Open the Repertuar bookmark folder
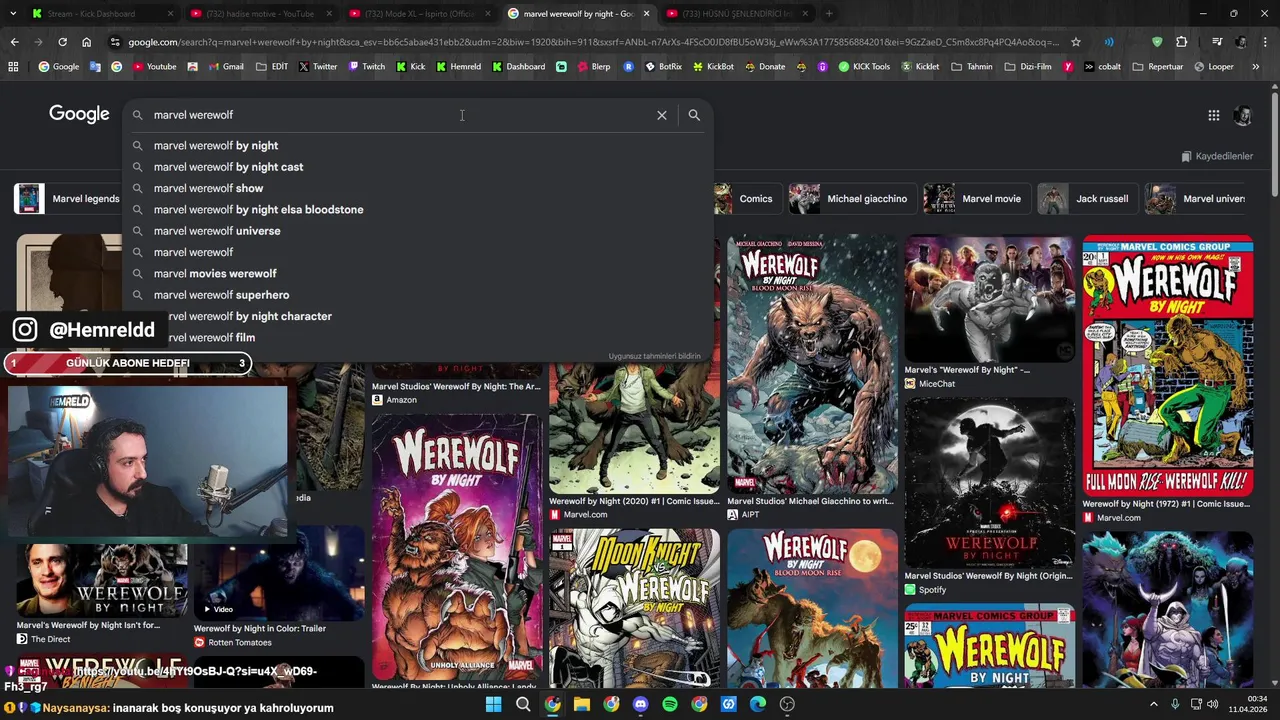The image size is (1280, 720). coord(1158,67)
